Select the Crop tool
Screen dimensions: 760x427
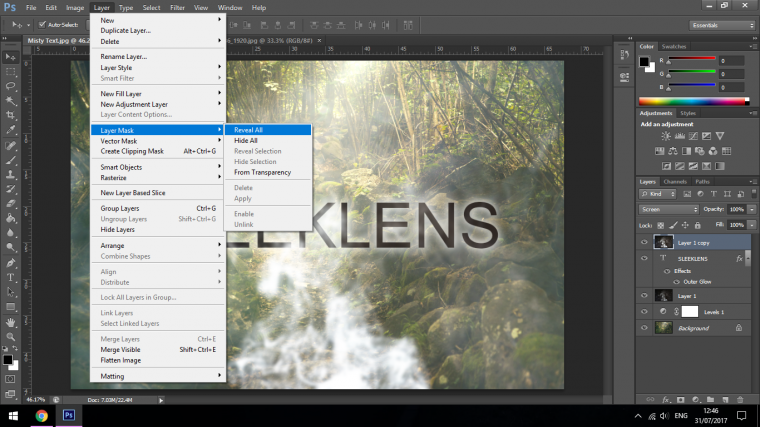pos(10,115)
